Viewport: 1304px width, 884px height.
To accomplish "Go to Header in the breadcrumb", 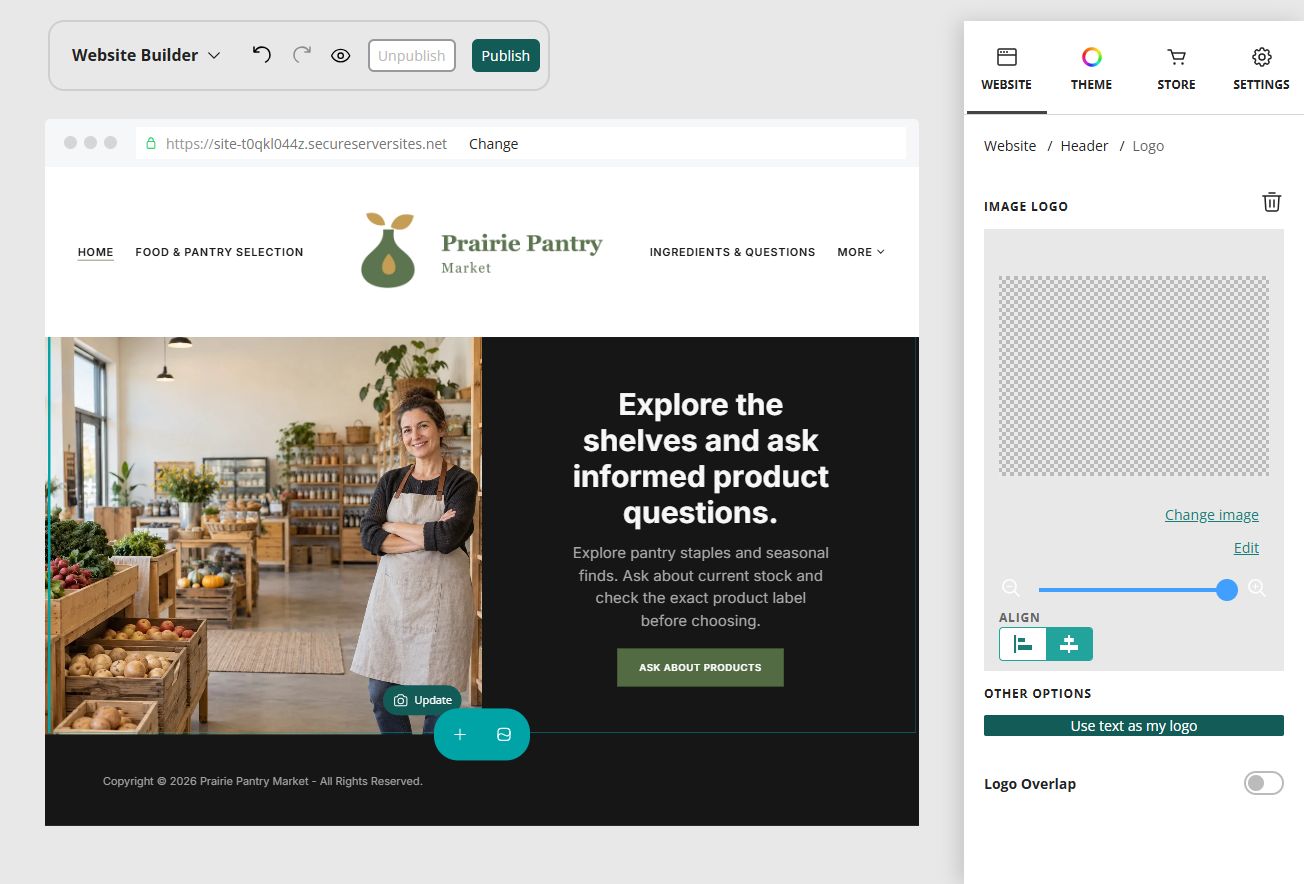I will click(1085, 146).
